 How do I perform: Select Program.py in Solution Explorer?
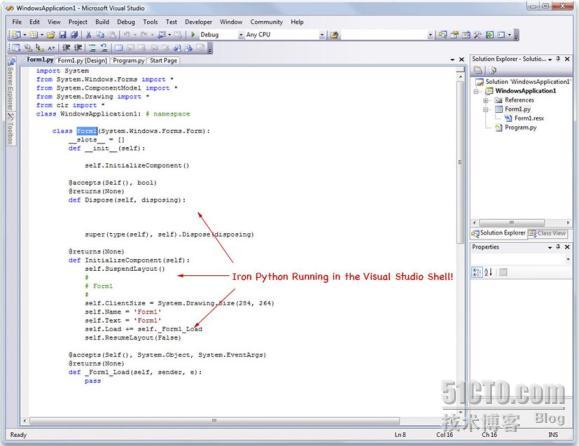516,127
